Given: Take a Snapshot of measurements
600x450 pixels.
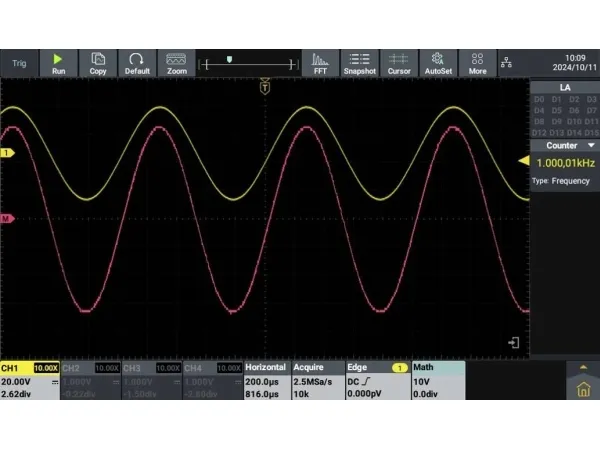Looking at the screenshot, I should pyautogui.click(x=359, y=63).
